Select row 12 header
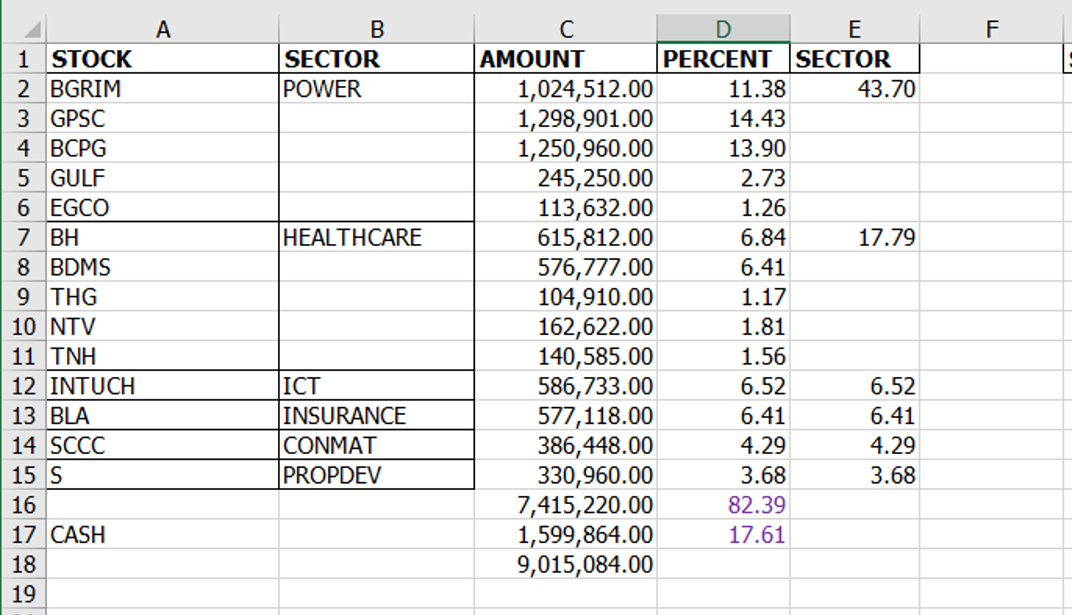 tap(23, 386)
